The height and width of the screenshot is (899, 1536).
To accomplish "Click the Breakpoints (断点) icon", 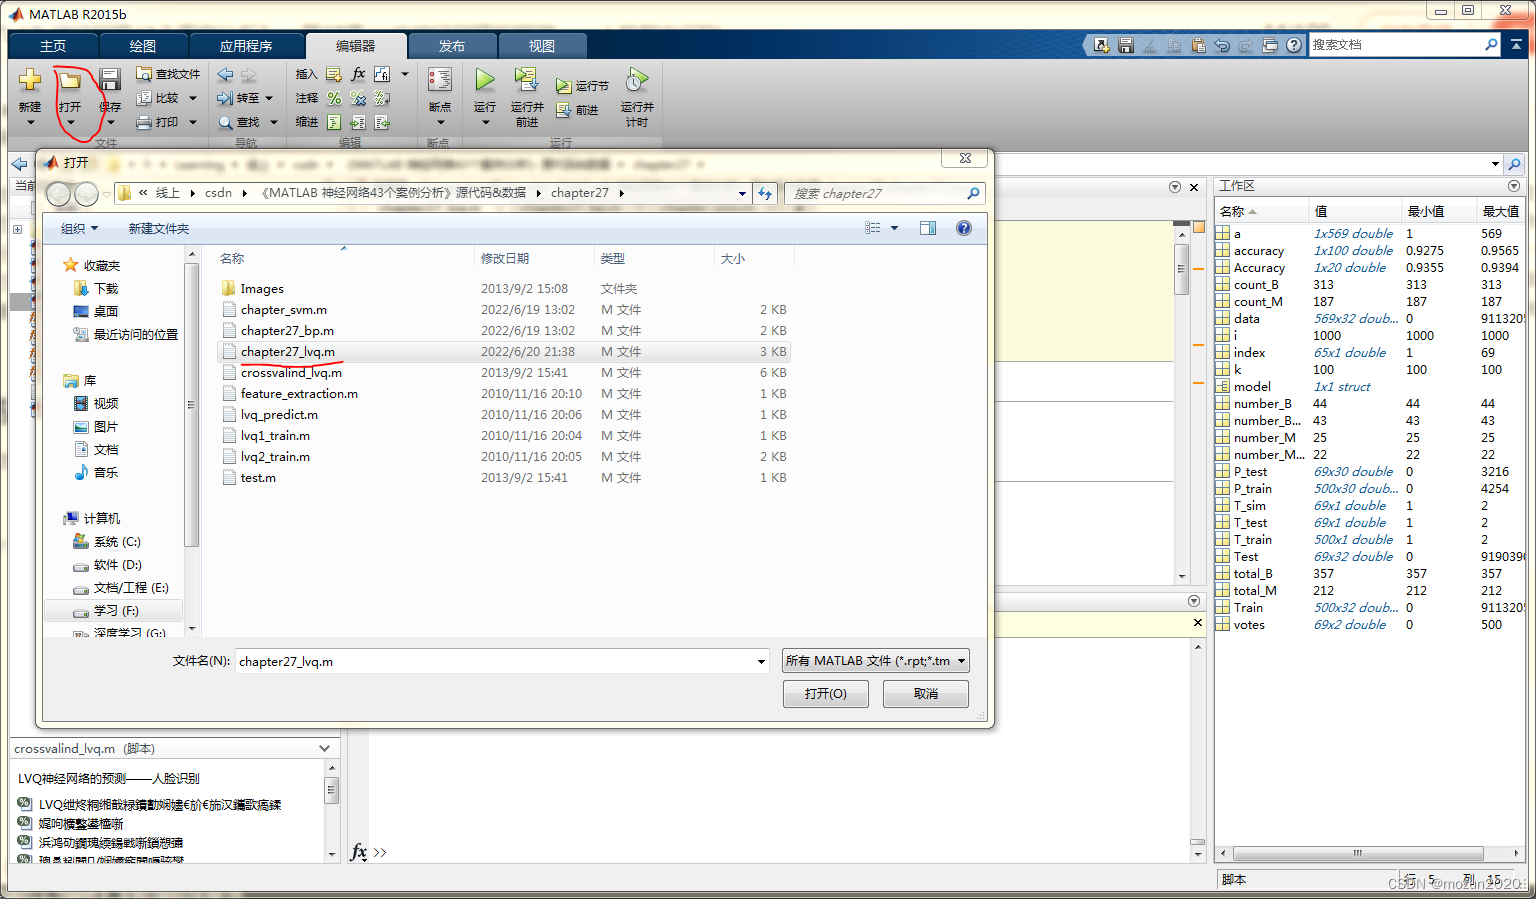I will coord(440,80).
